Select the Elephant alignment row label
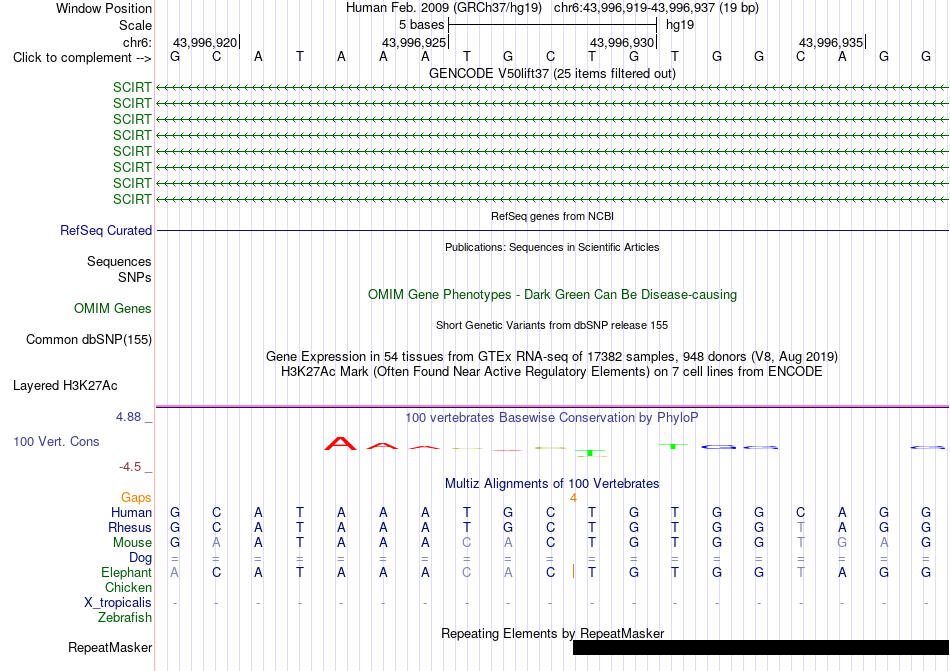This screenshot has height=671, width=950. 126,572
